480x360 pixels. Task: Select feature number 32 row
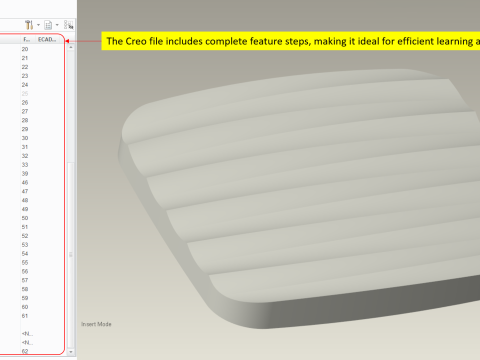coord(25,156)
